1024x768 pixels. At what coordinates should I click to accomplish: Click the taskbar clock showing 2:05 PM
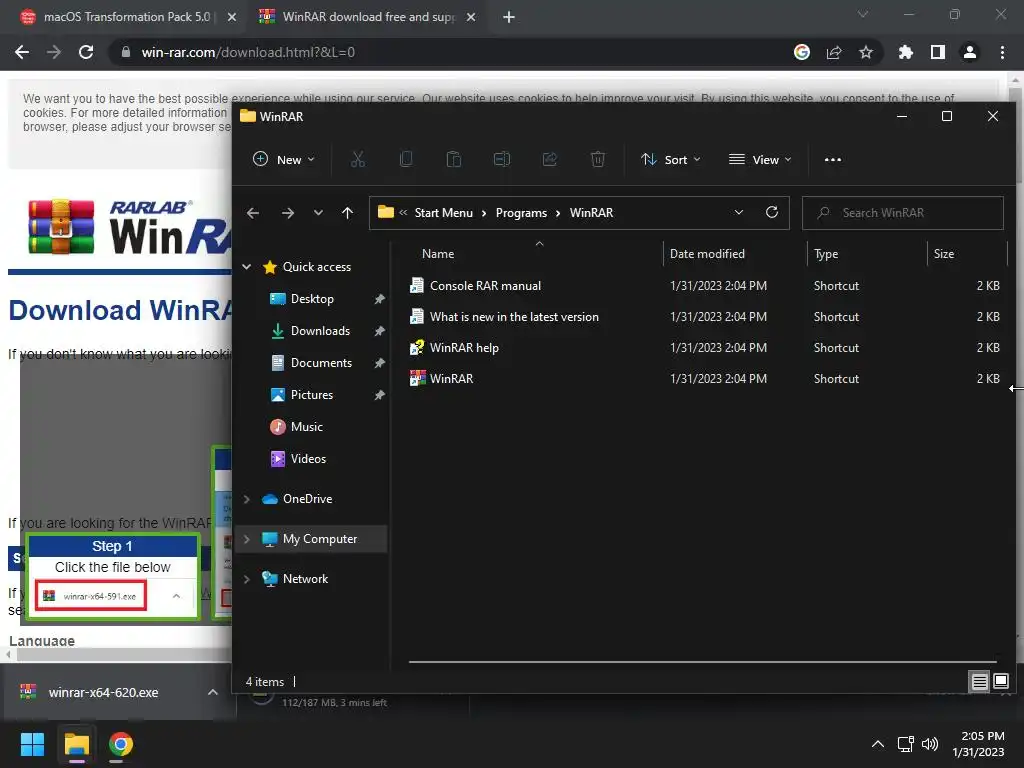[978, 744]
